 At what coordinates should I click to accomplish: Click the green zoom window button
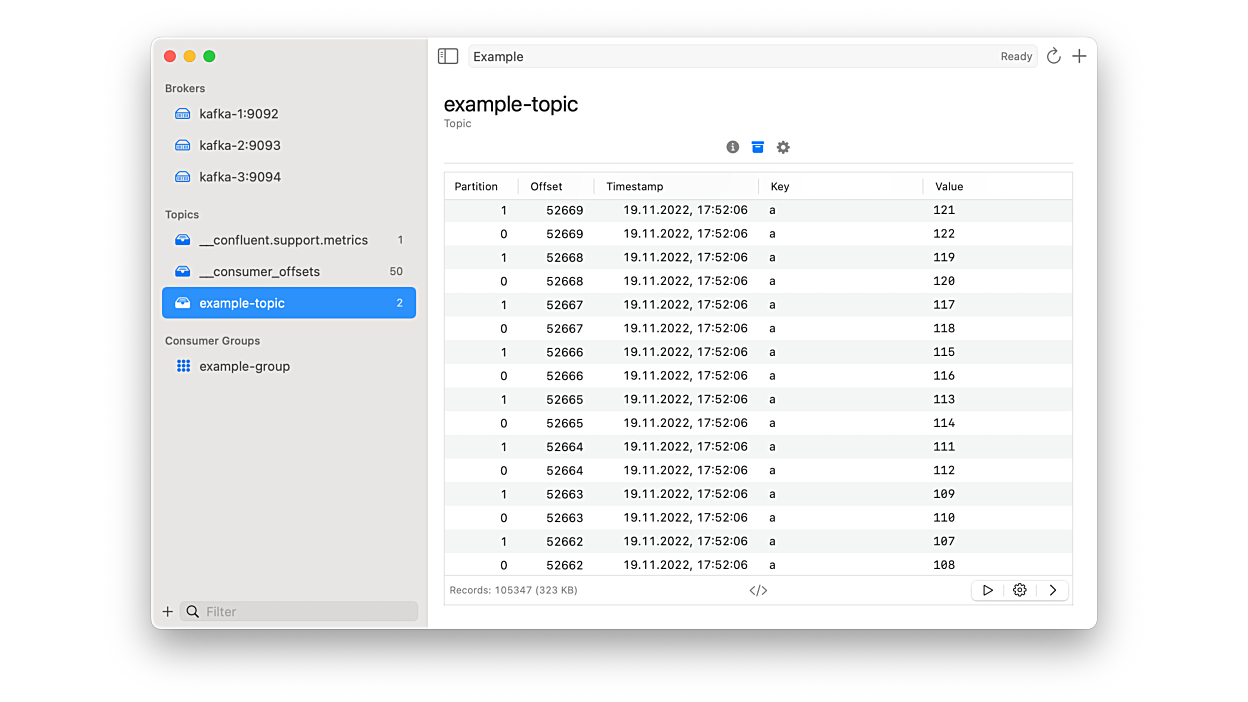coord(209,57)
